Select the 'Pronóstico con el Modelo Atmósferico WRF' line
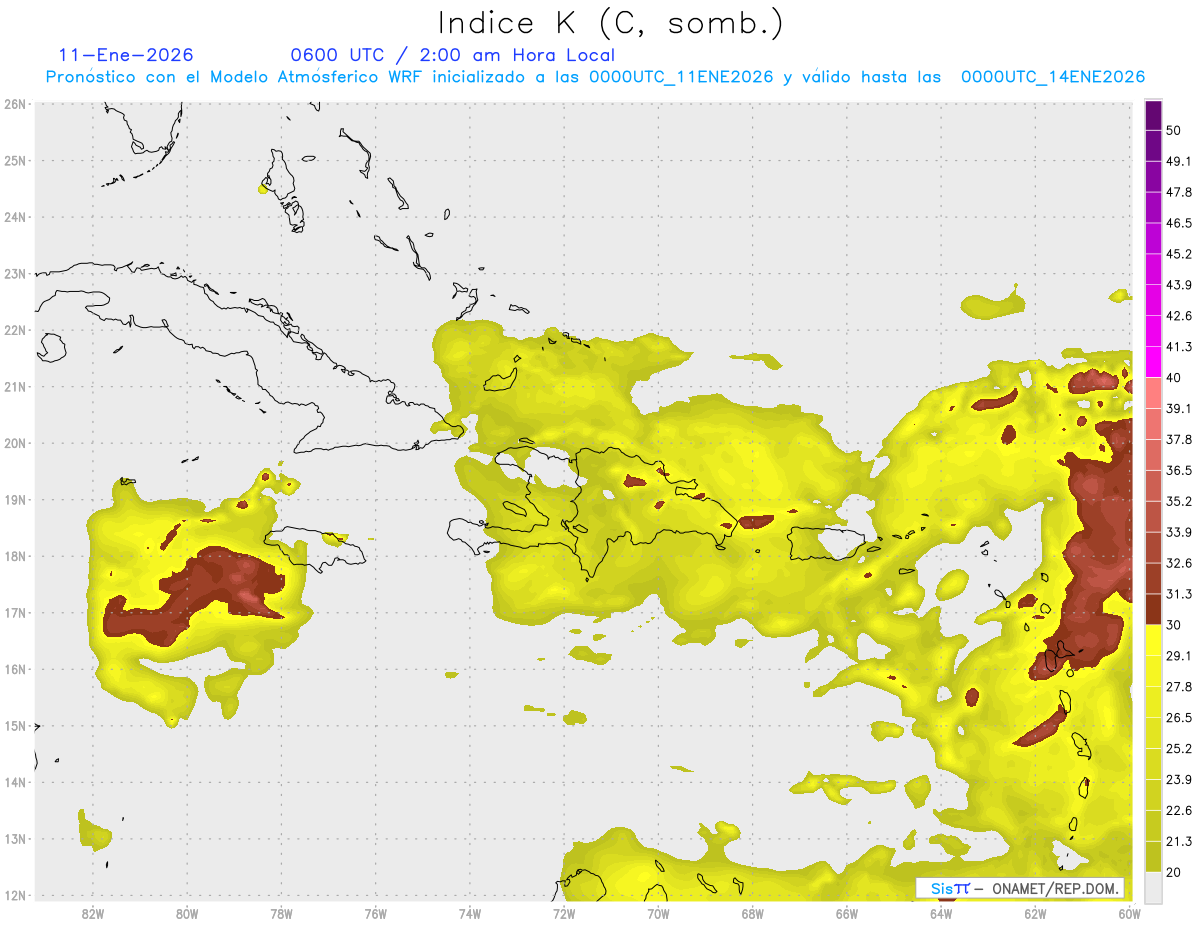The width and height of the screenshot is (1200, 927). click(x=595, y=77)
